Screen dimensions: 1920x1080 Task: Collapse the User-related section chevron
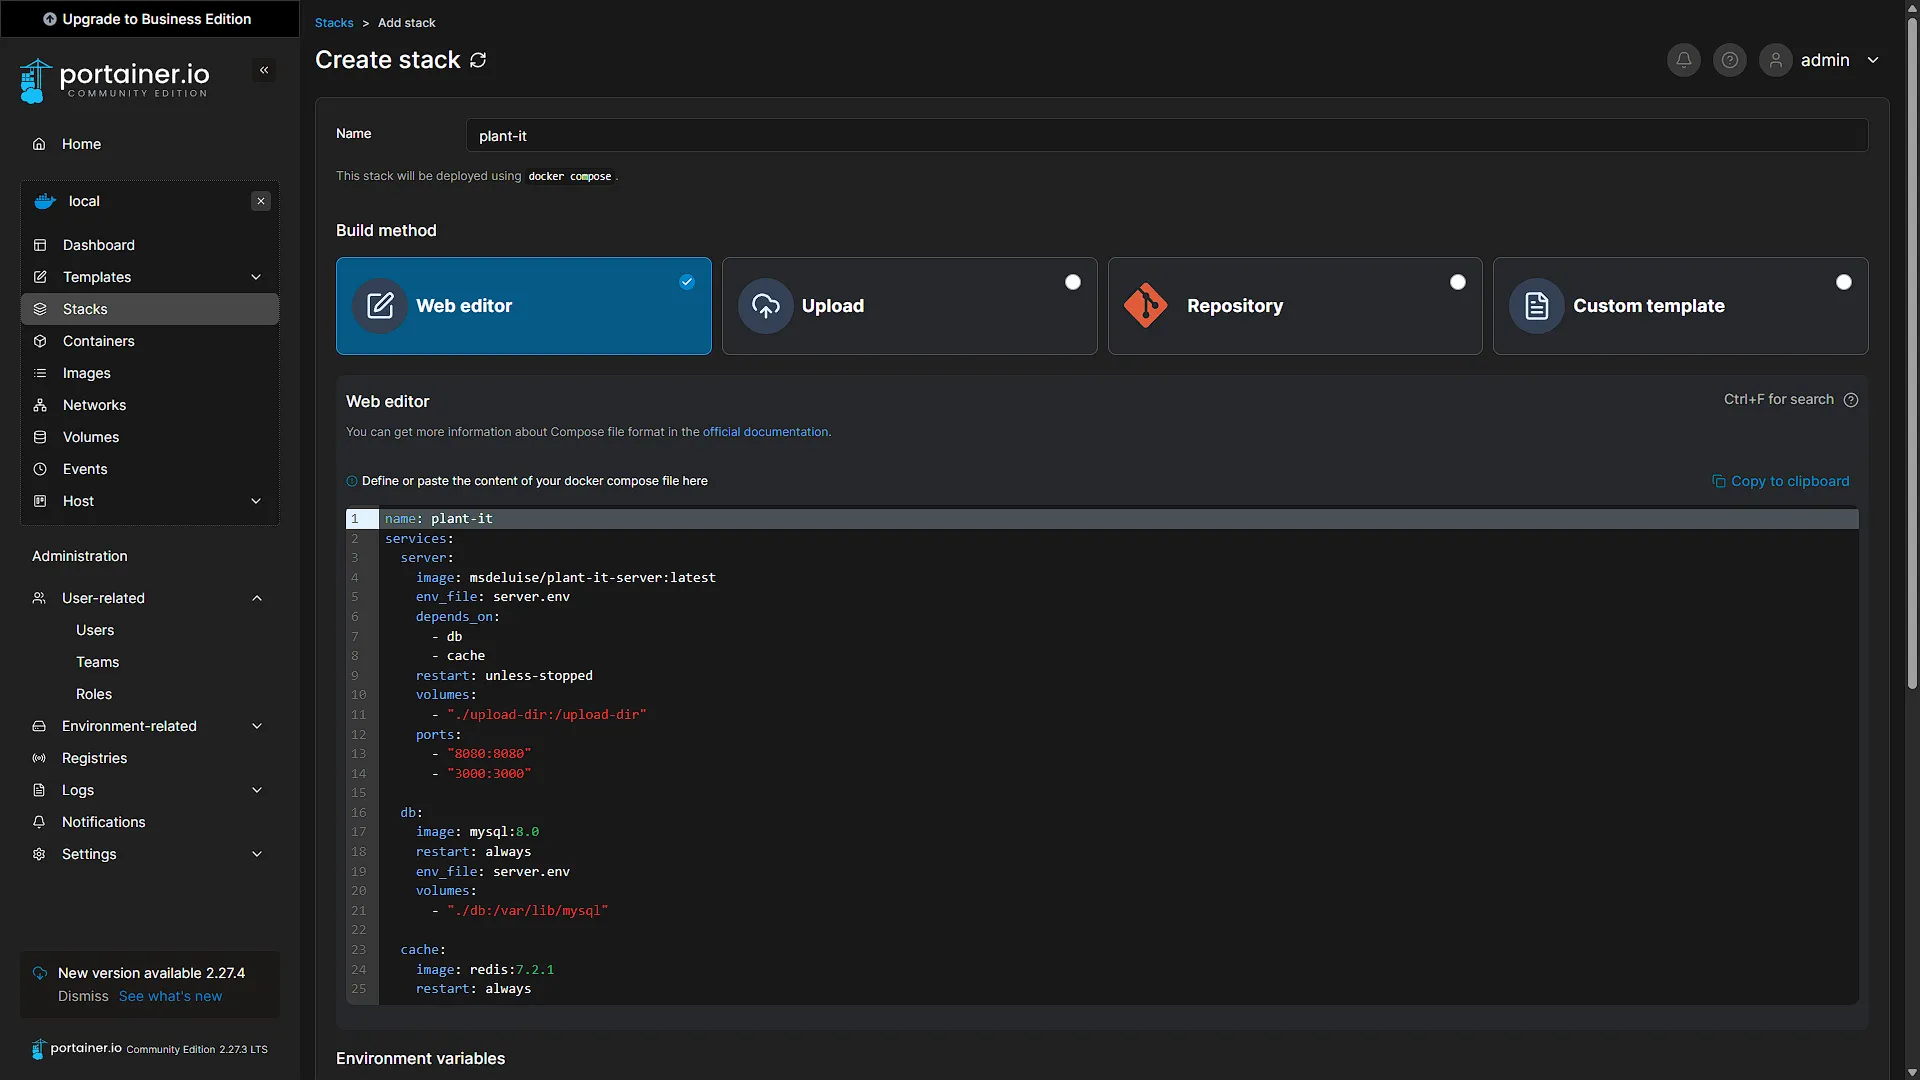click(257, 598)
